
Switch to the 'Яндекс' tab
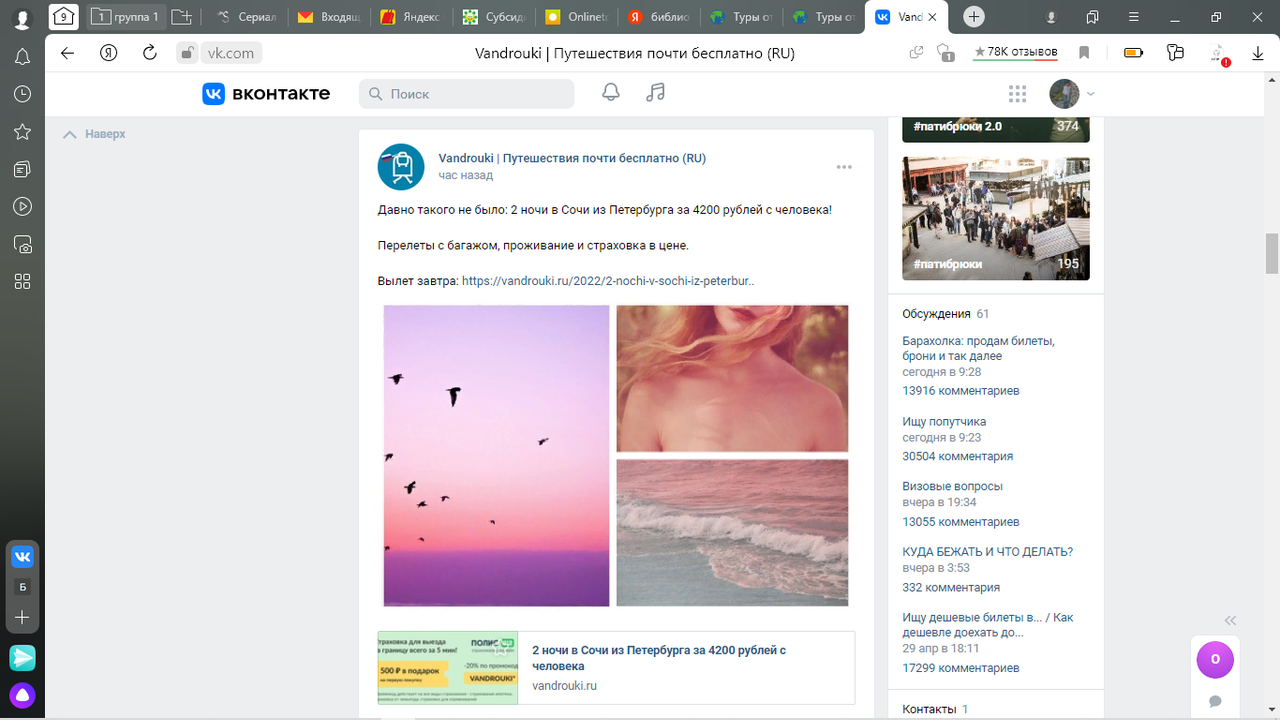(411, 17)
